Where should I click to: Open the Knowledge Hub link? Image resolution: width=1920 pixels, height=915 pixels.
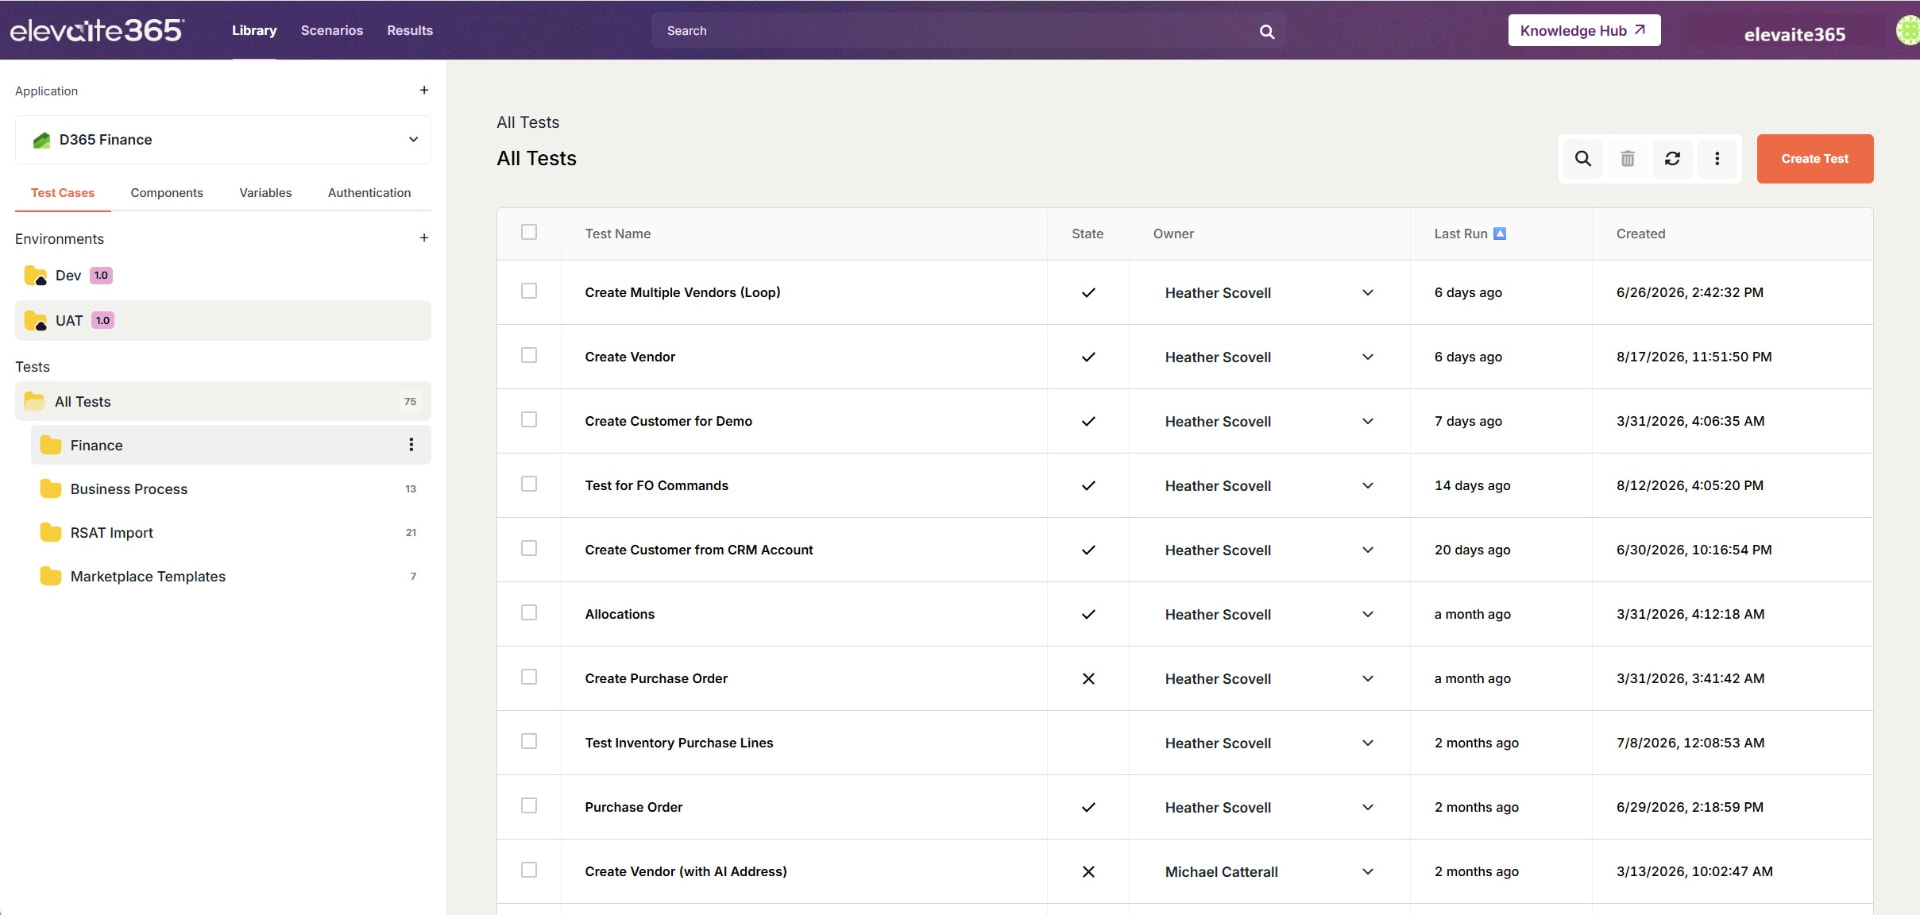tap(1584, 30)
